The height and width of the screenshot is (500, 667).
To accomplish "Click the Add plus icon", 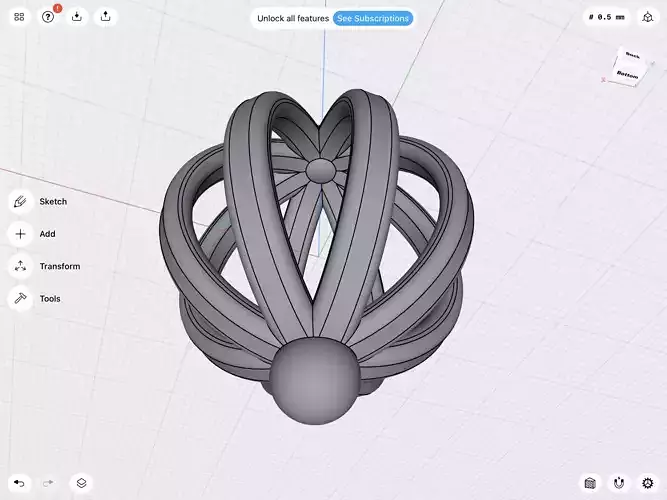I will (x=20, y=234).
